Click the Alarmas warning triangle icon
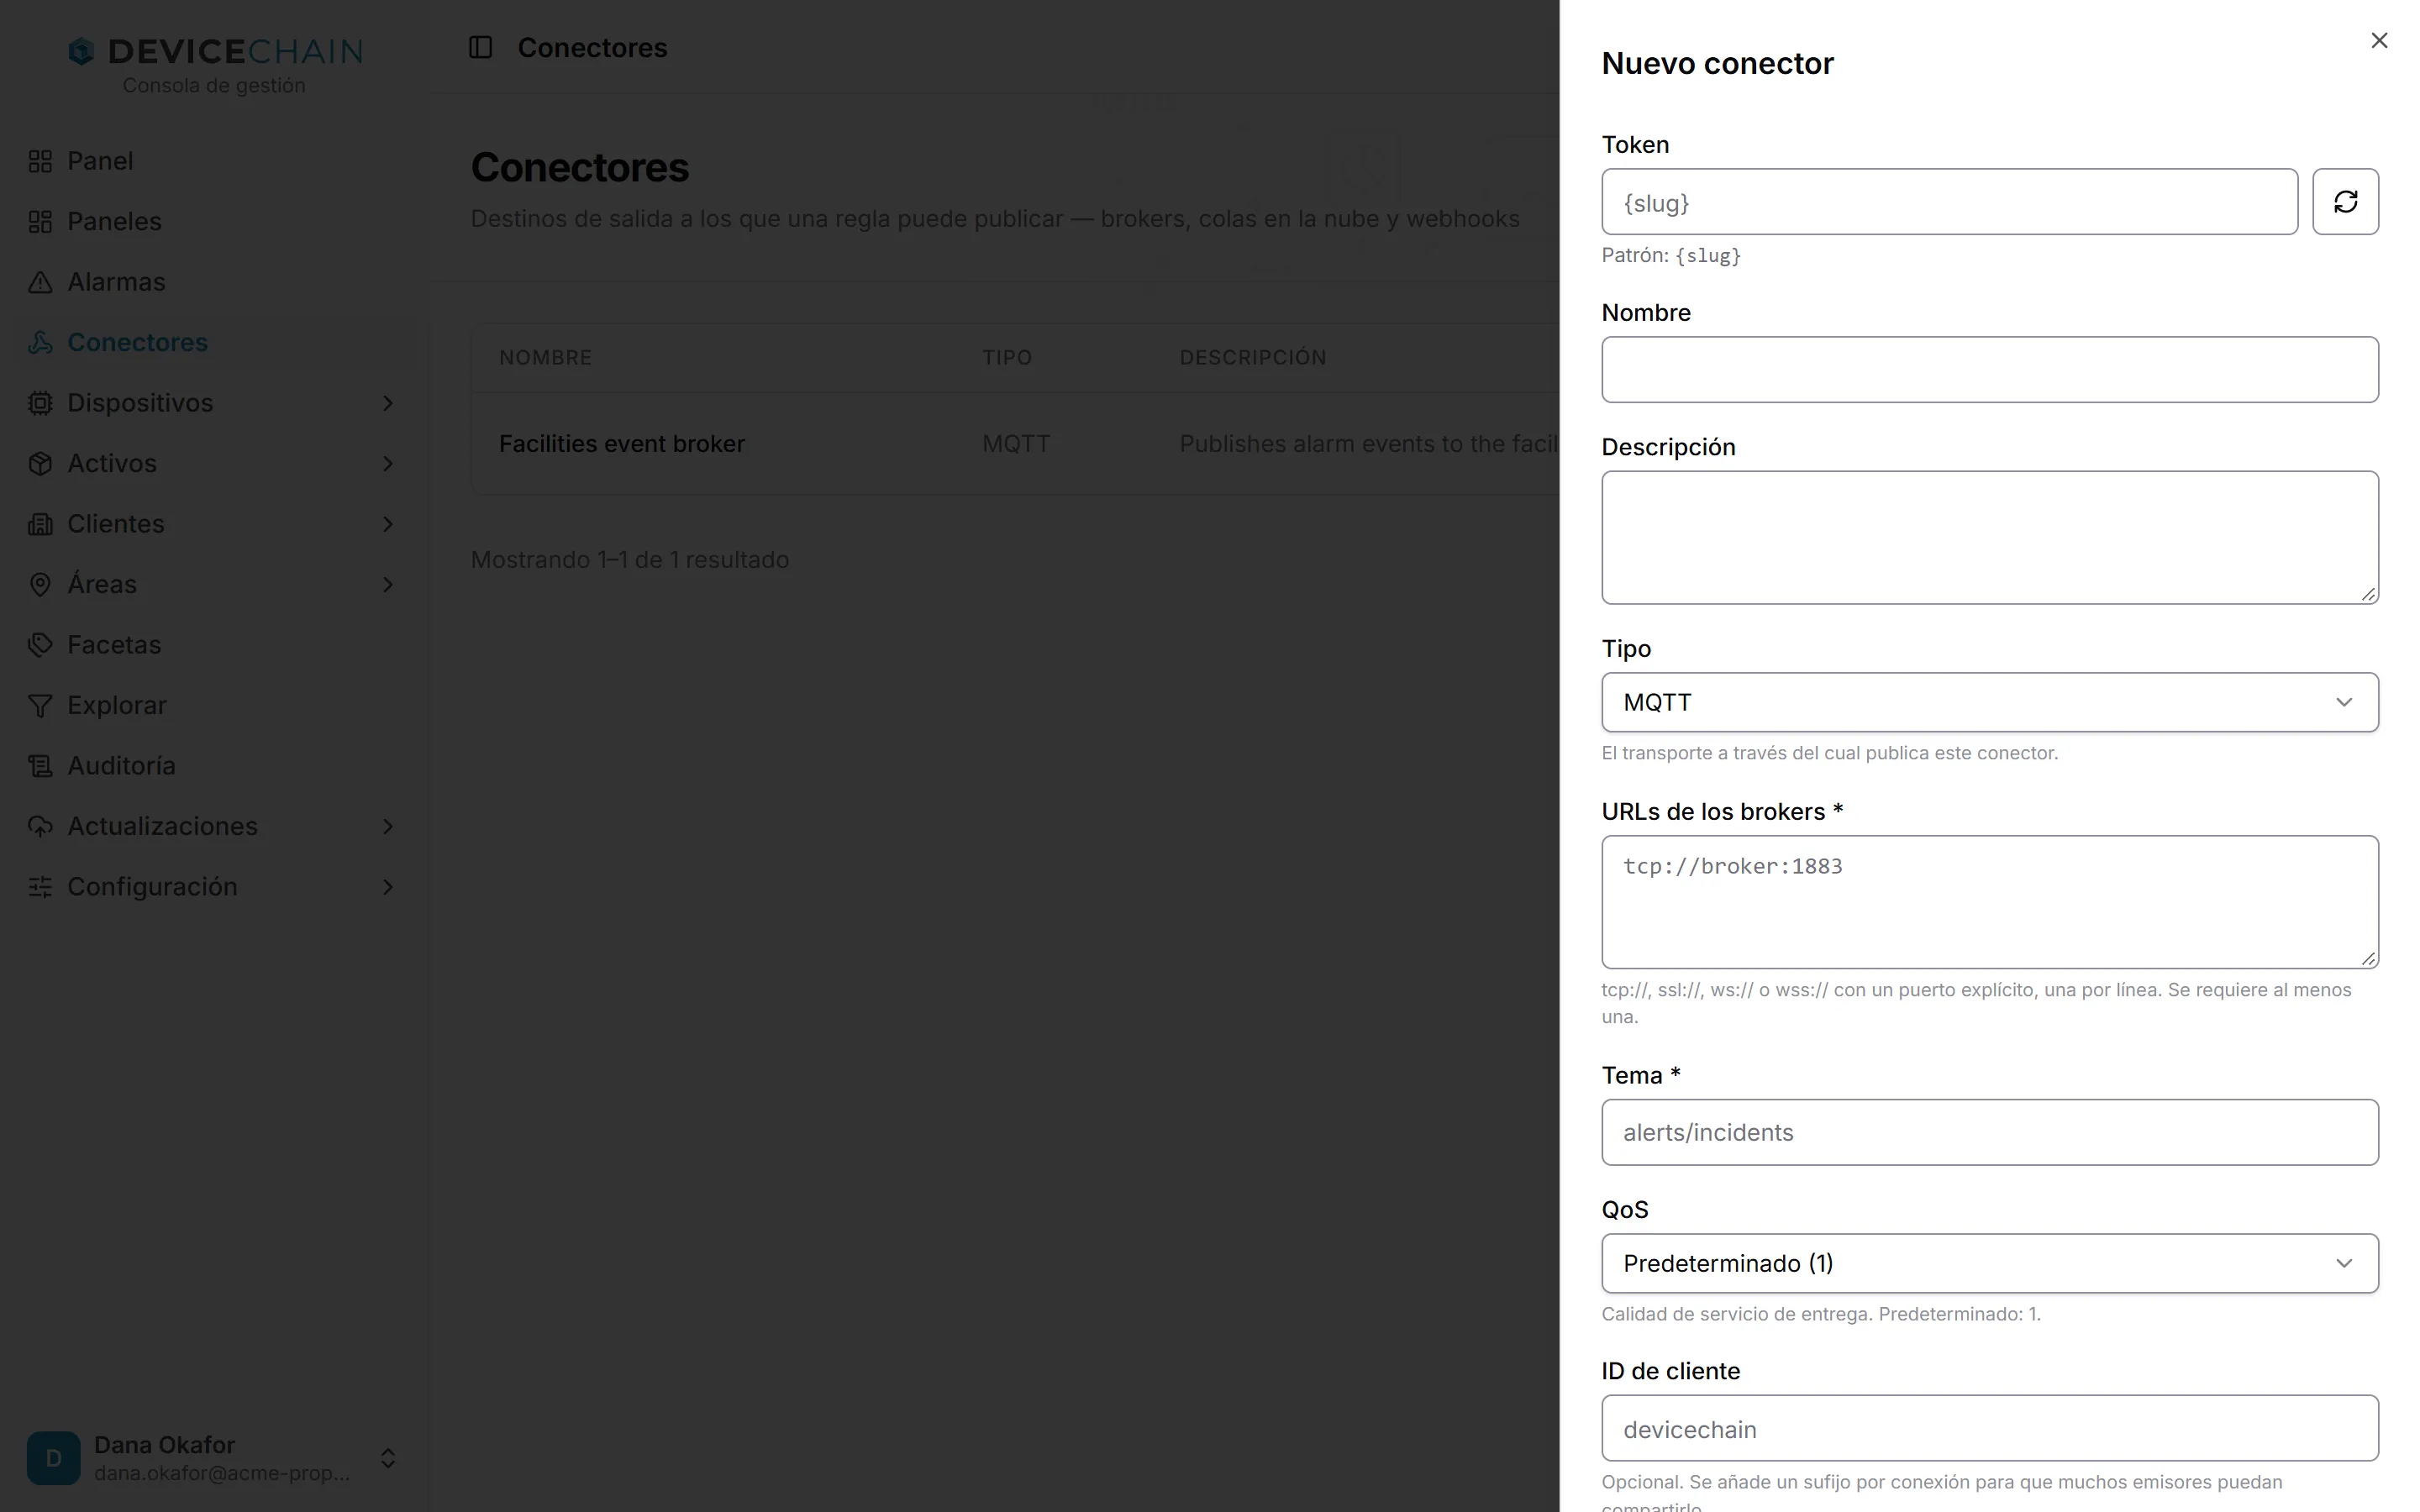The height and width of the screenshot is (1512, 2420). tap(40, 282)
